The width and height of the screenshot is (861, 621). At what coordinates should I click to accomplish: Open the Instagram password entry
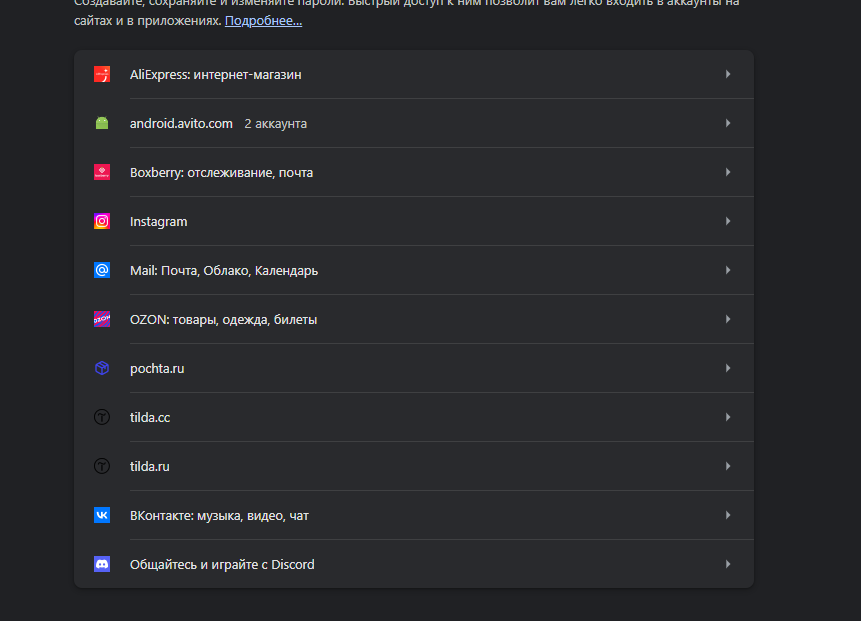(x=413, y=221)
